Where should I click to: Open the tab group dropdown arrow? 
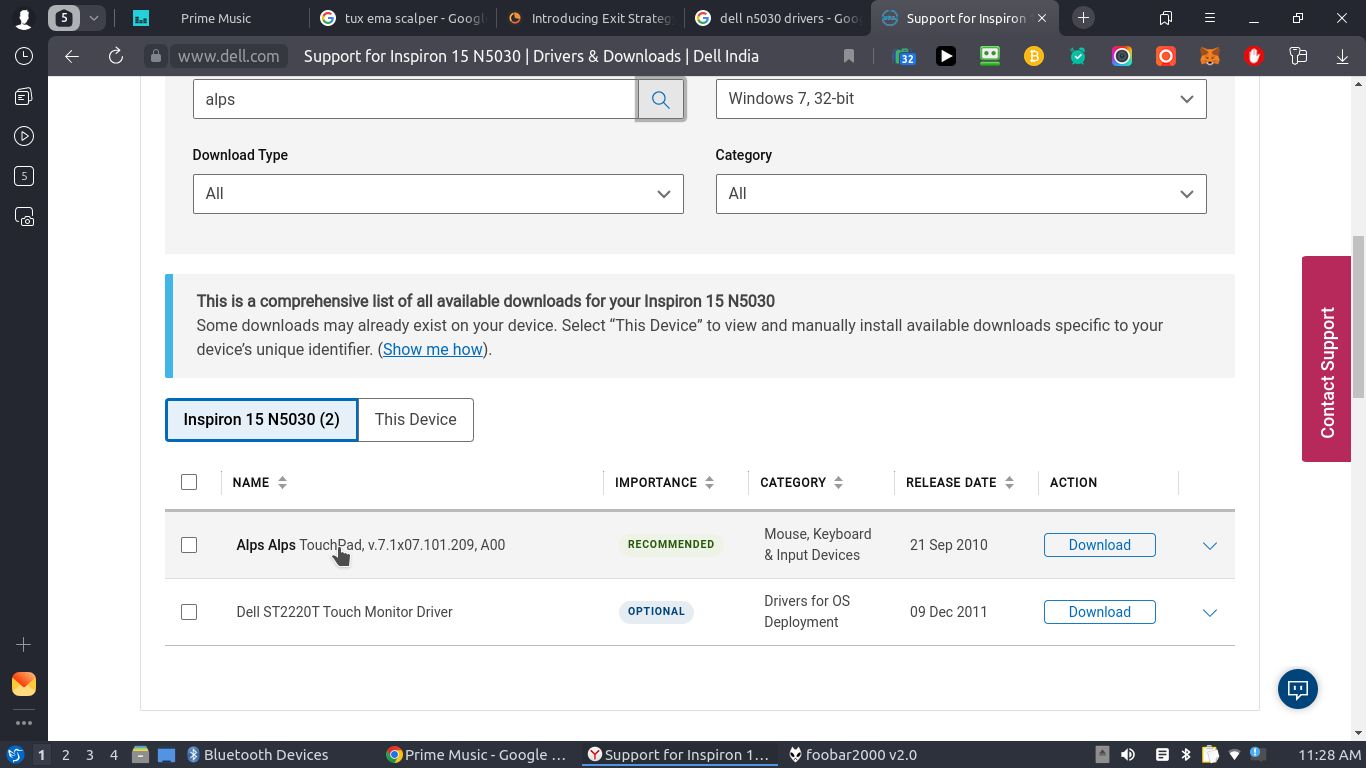coord(93,18)
